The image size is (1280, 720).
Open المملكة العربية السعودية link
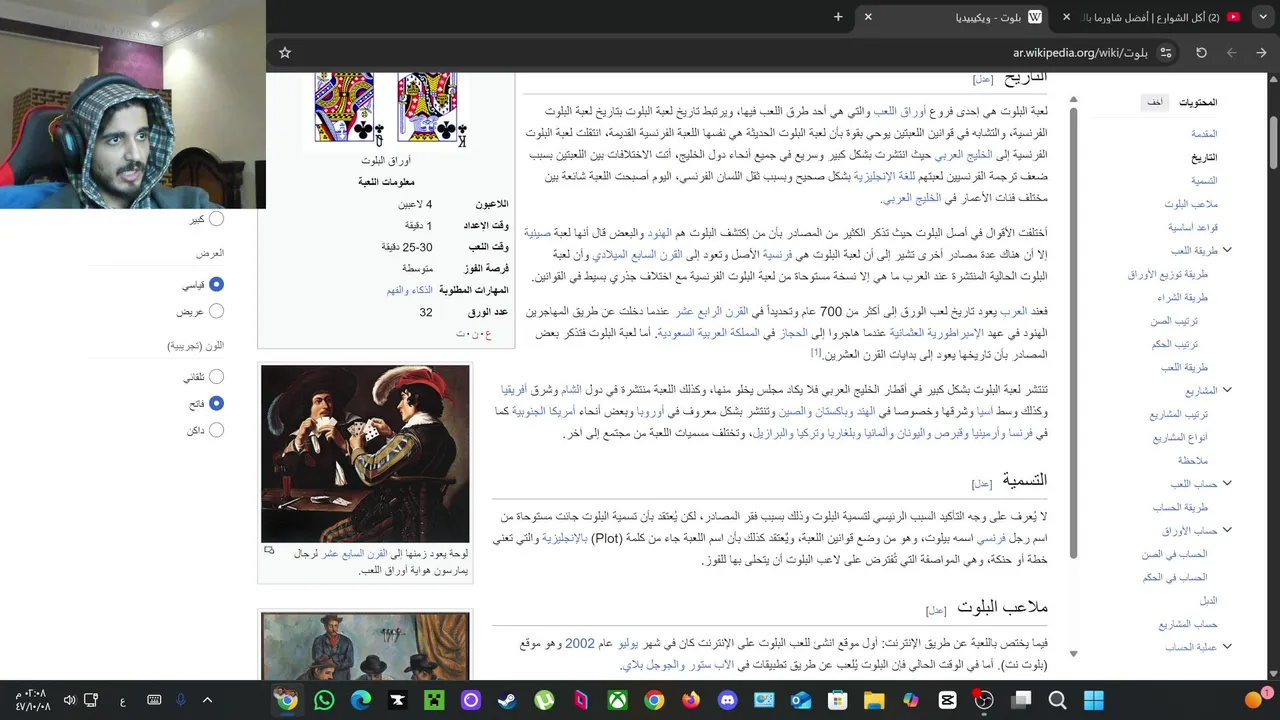[708, 333]
